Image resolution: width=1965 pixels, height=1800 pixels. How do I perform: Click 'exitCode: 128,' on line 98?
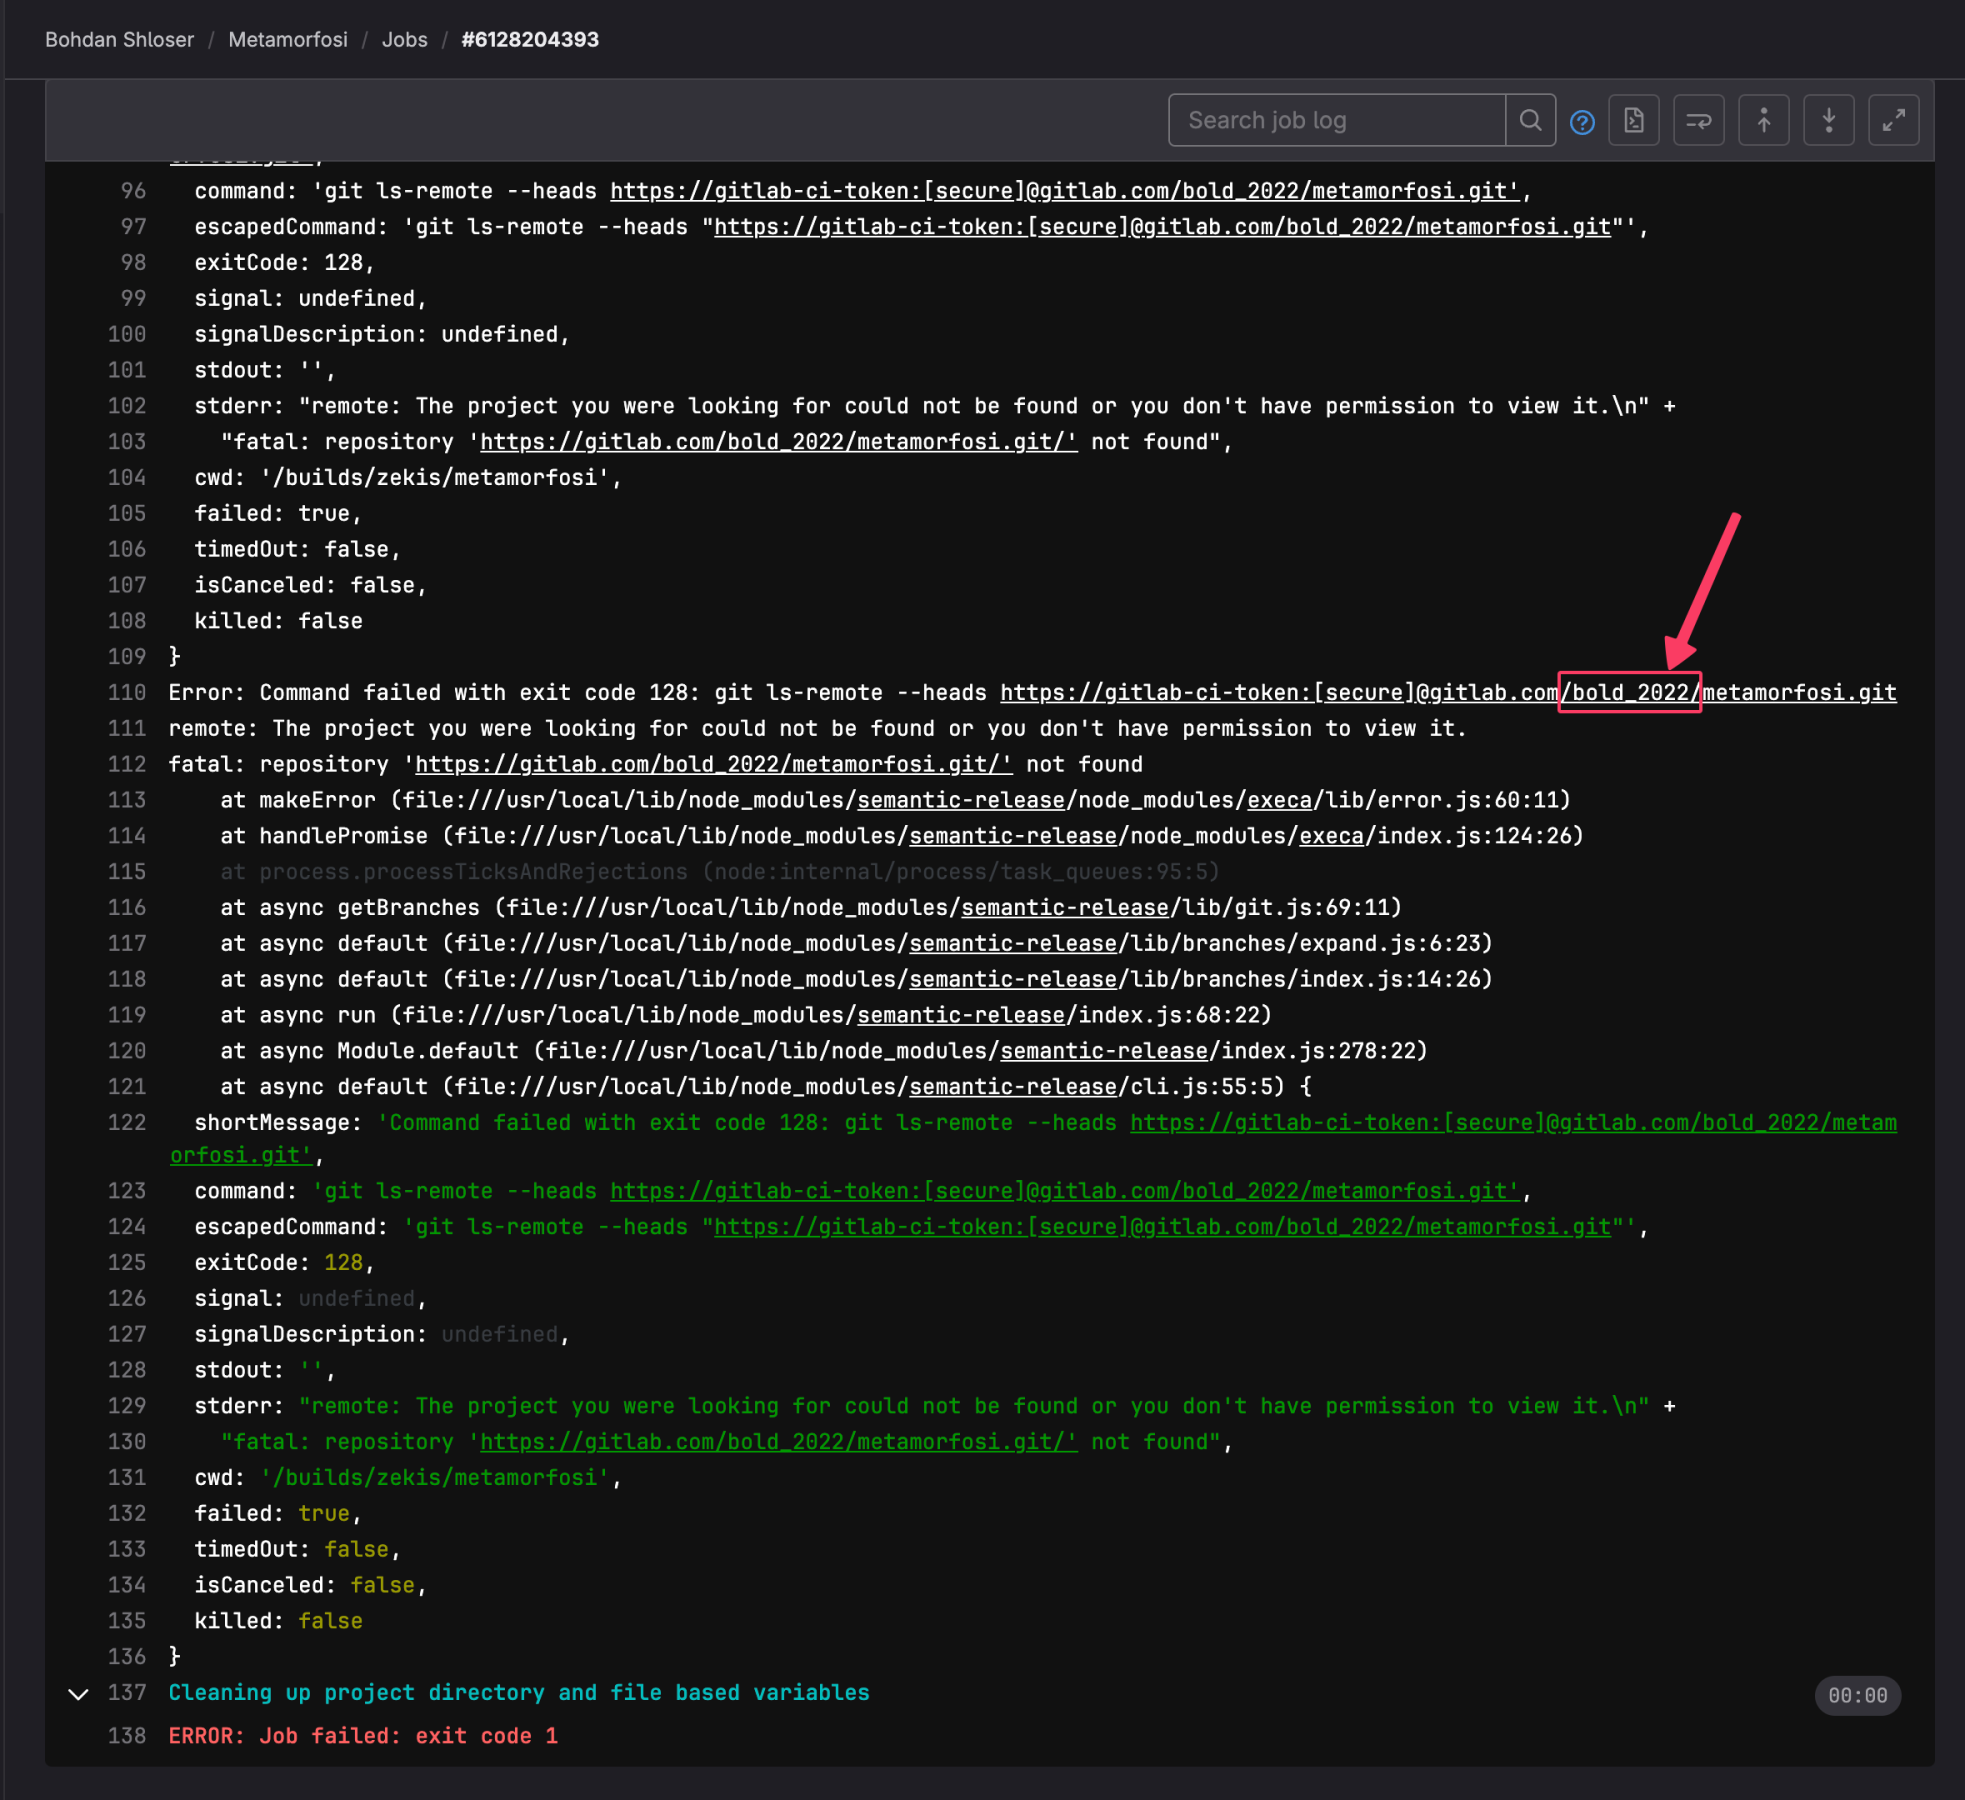(x=285, y=263)
